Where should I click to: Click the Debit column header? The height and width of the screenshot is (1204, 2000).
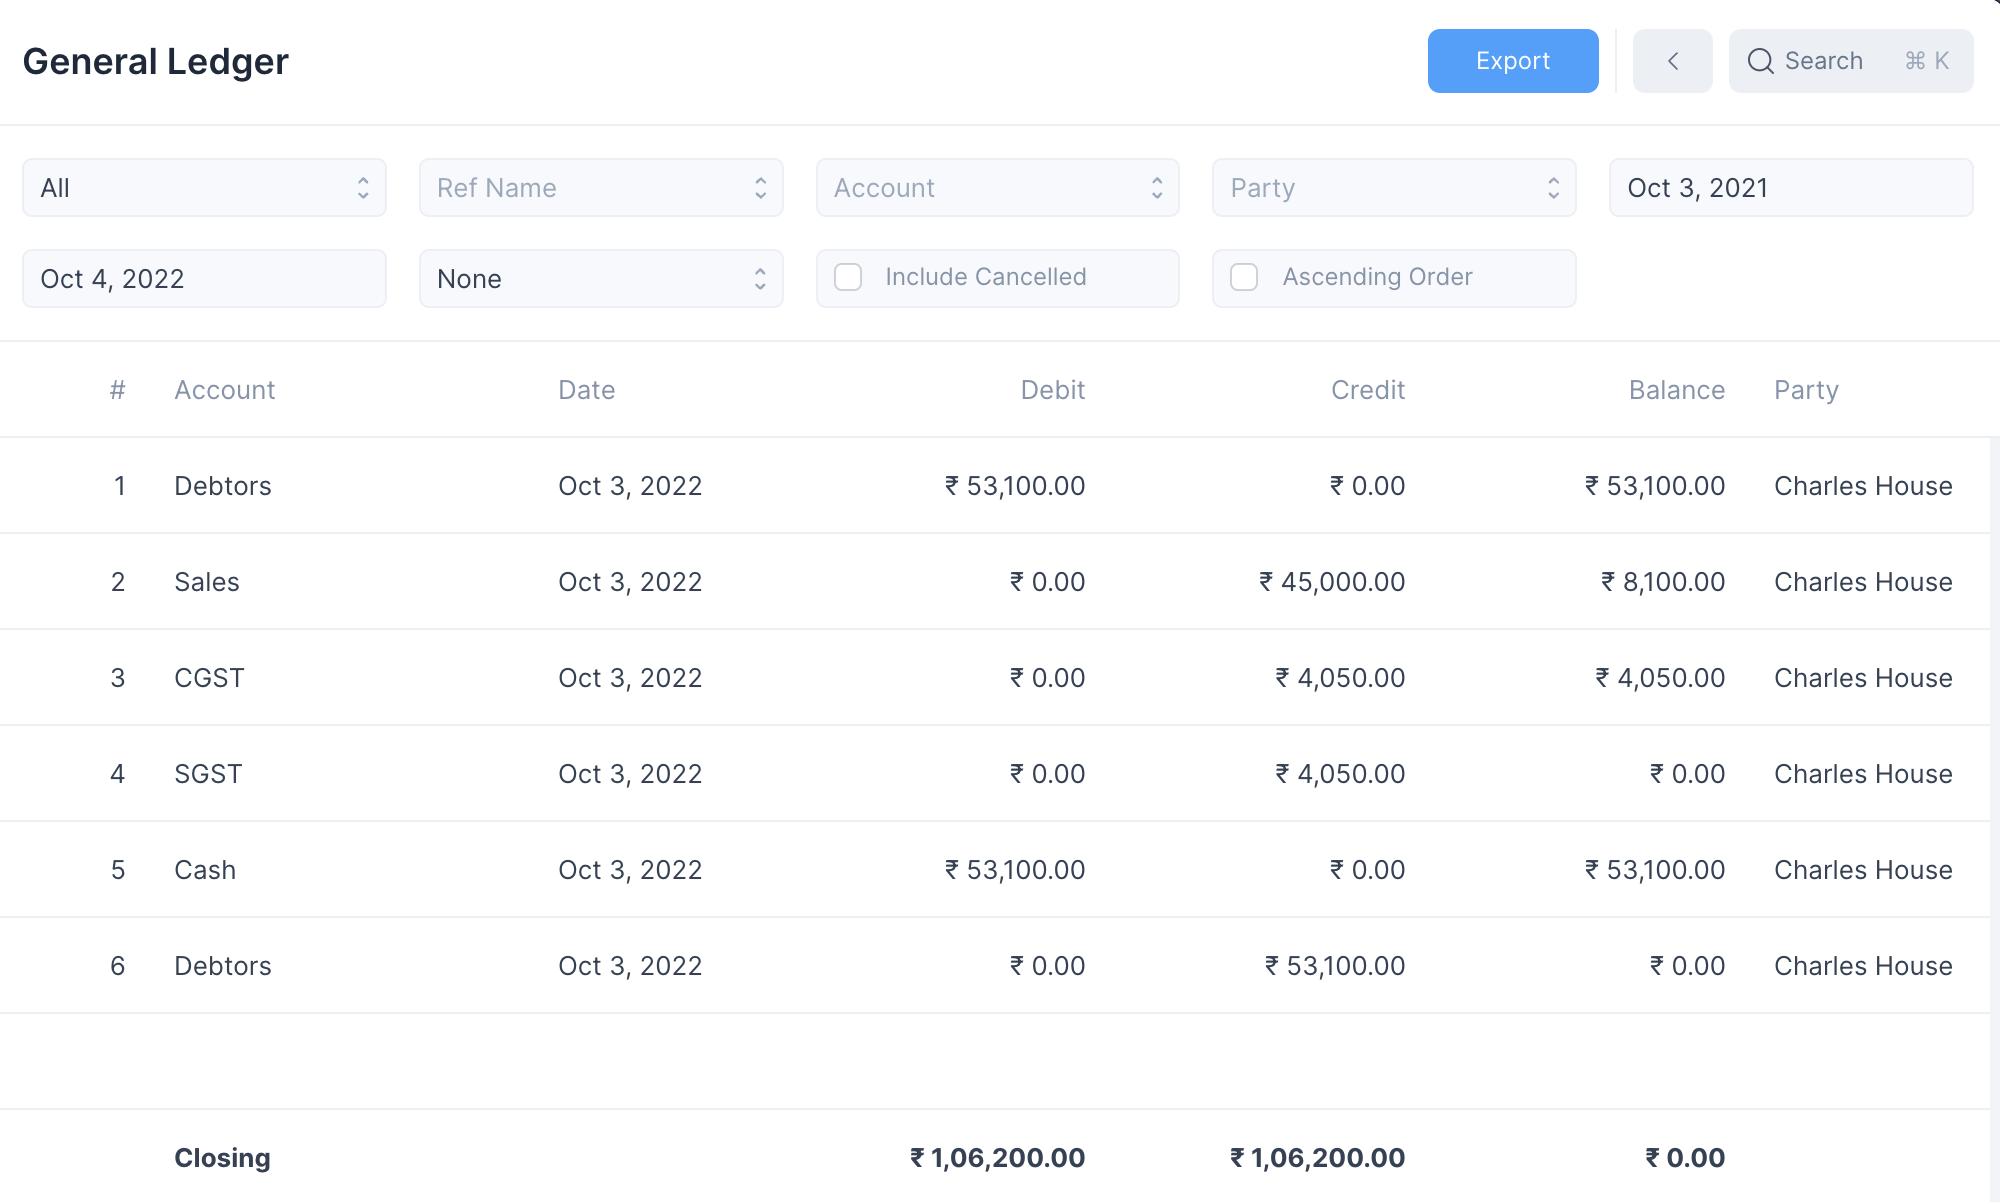tap(1052, 390)
